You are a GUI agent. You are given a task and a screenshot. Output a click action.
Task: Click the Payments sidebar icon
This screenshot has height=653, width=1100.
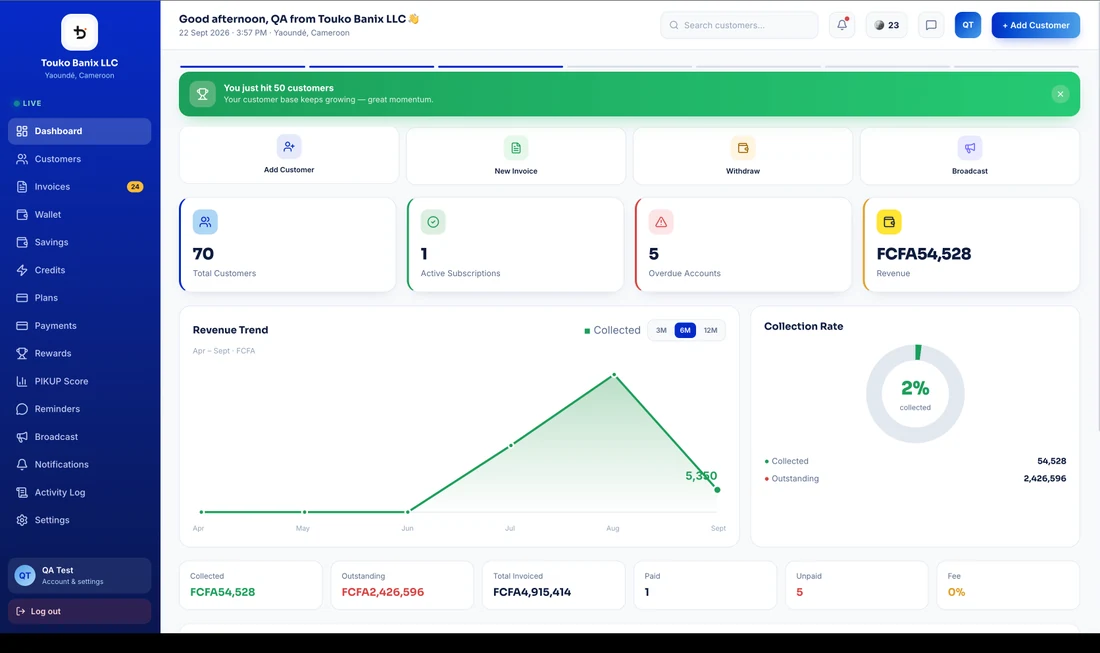tap(22, 325)
